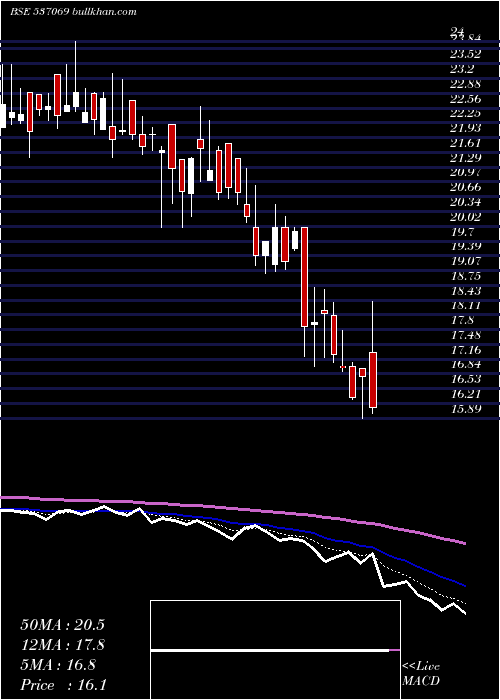
Task: Select the 20.02 price axis label
Action: coord(466,217)
